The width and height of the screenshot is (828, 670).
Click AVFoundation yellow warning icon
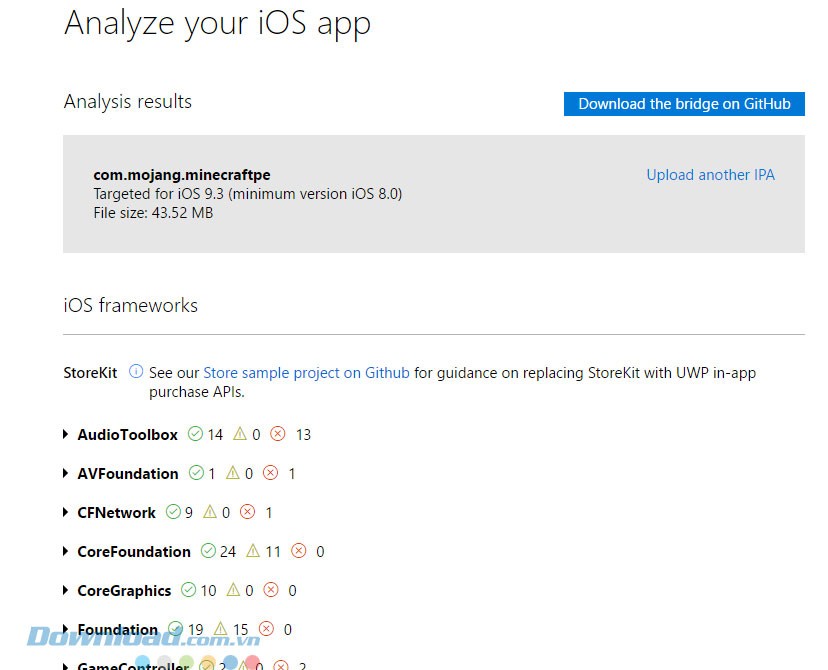click(233, 473)
